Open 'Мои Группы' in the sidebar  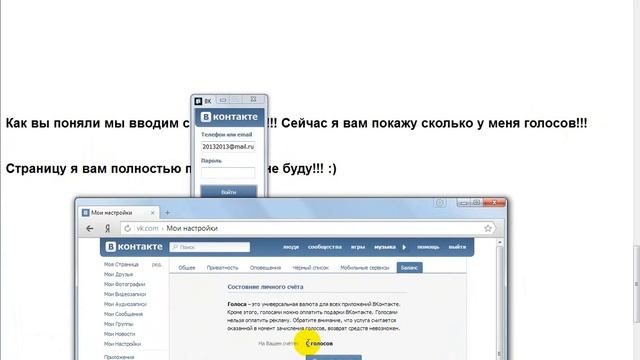click(x=118, y=324)
